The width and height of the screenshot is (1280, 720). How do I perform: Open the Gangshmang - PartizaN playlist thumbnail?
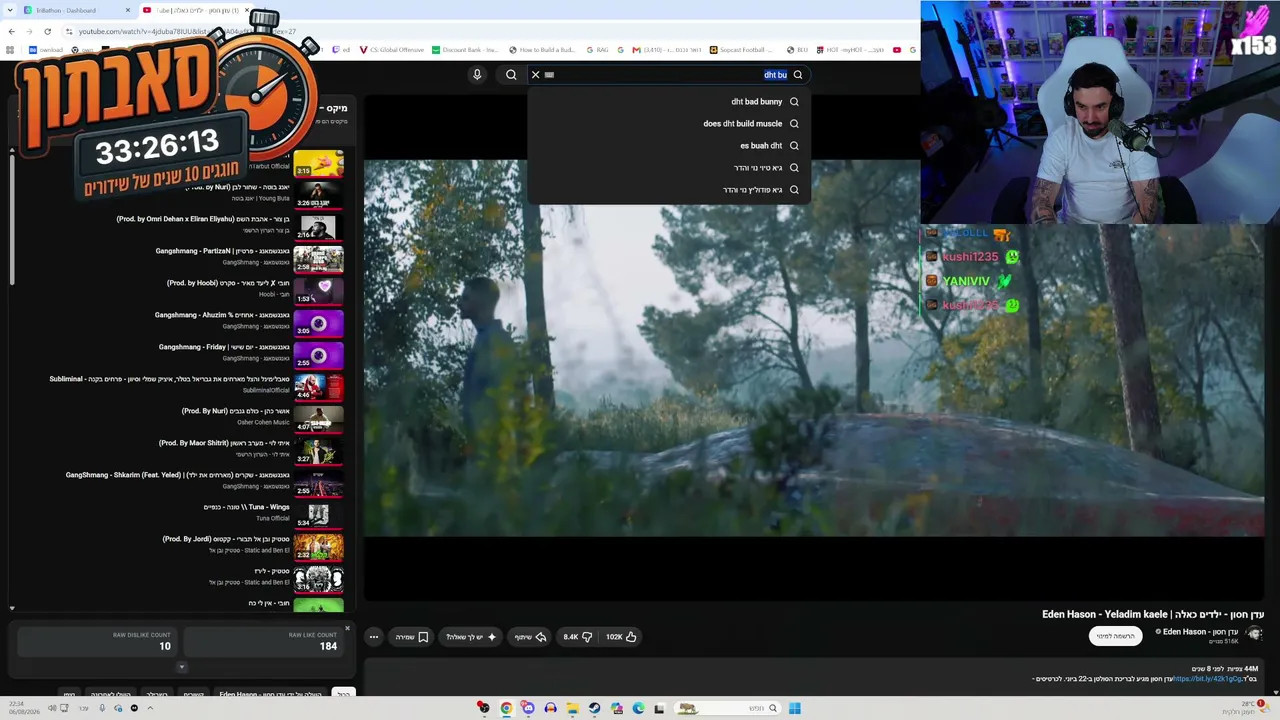[x=318, y=259]
